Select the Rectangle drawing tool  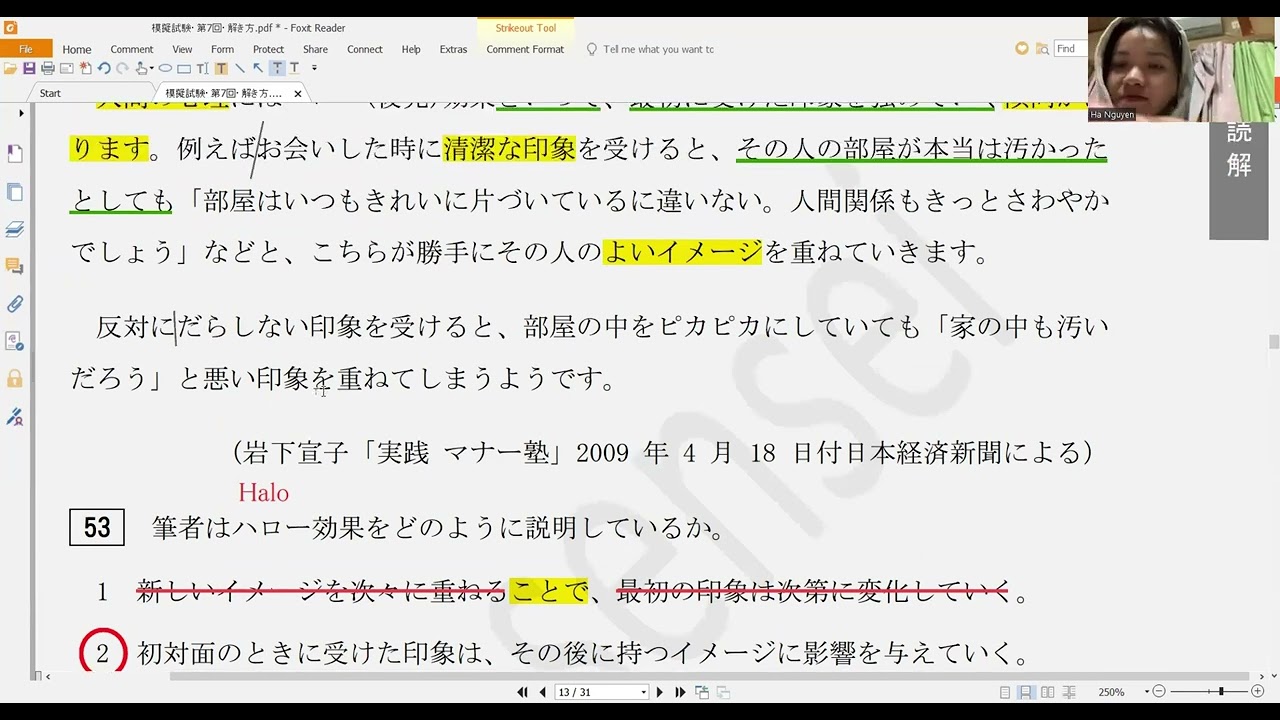[x=184, y=68]
